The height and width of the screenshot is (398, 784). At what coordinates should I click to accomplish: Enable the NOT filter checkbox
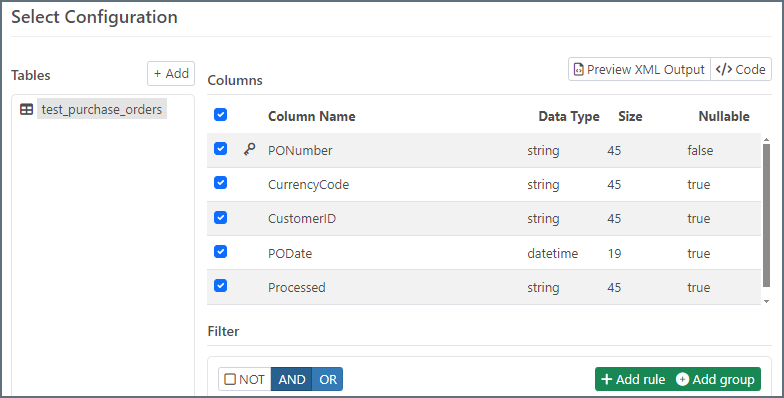(x=230, y=379)
